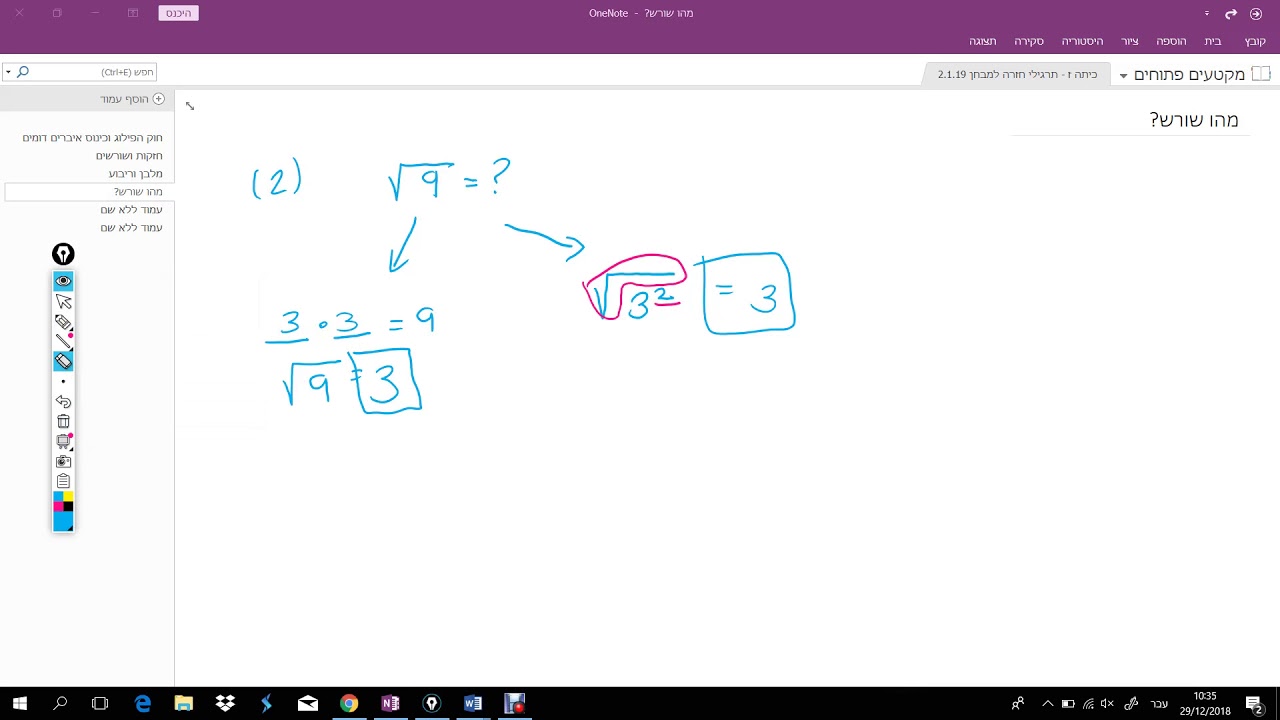Screen dimensions: 1280x720
Task: Open the Mail app from taskbar
Action: [x=308, y=703]
